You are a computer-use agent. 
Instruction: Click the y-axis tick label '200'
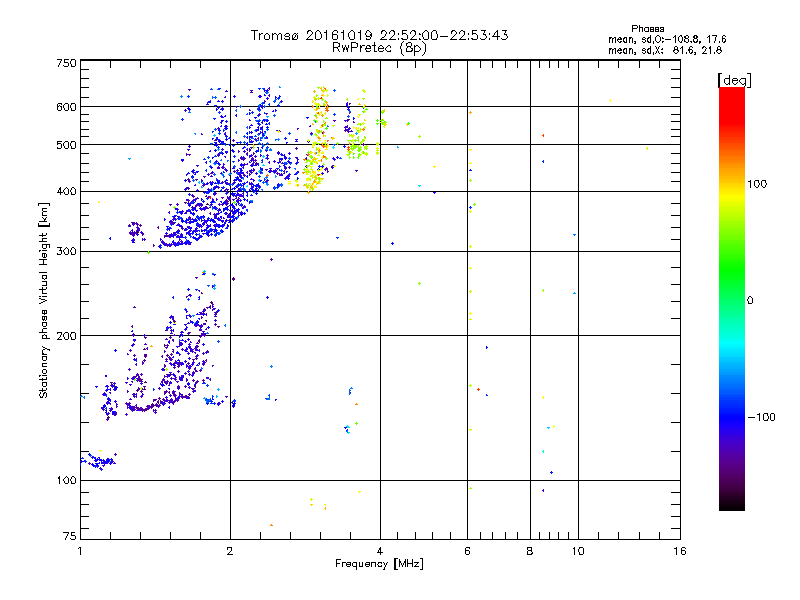[66, 336]
